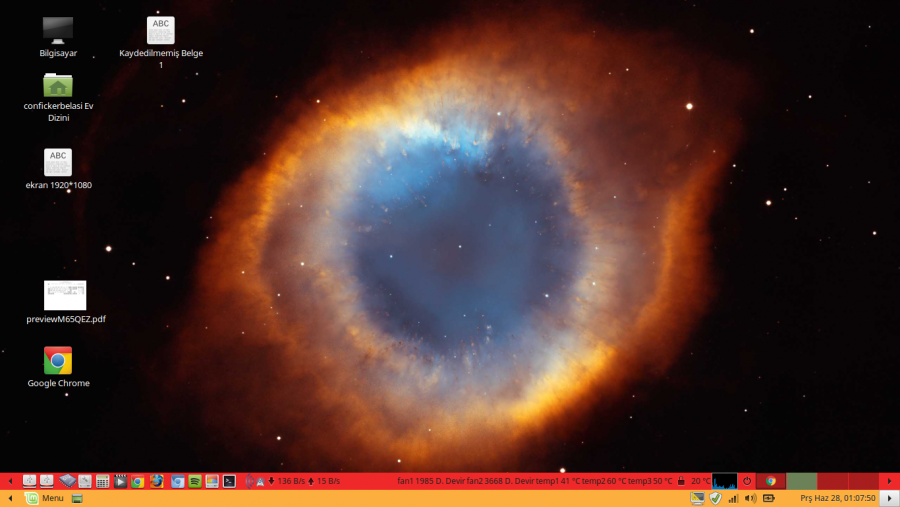900x507 pixels.
Task: Click the 15 B/s upload speed
Action: (328, 481)
